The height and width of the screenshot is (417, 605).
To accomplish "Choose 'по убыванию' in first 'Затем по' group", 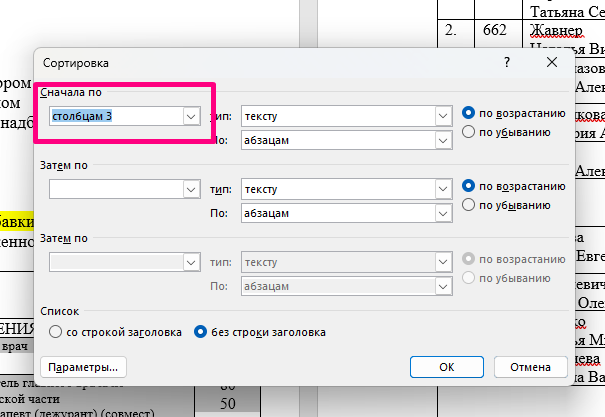I will coord(468,204).
